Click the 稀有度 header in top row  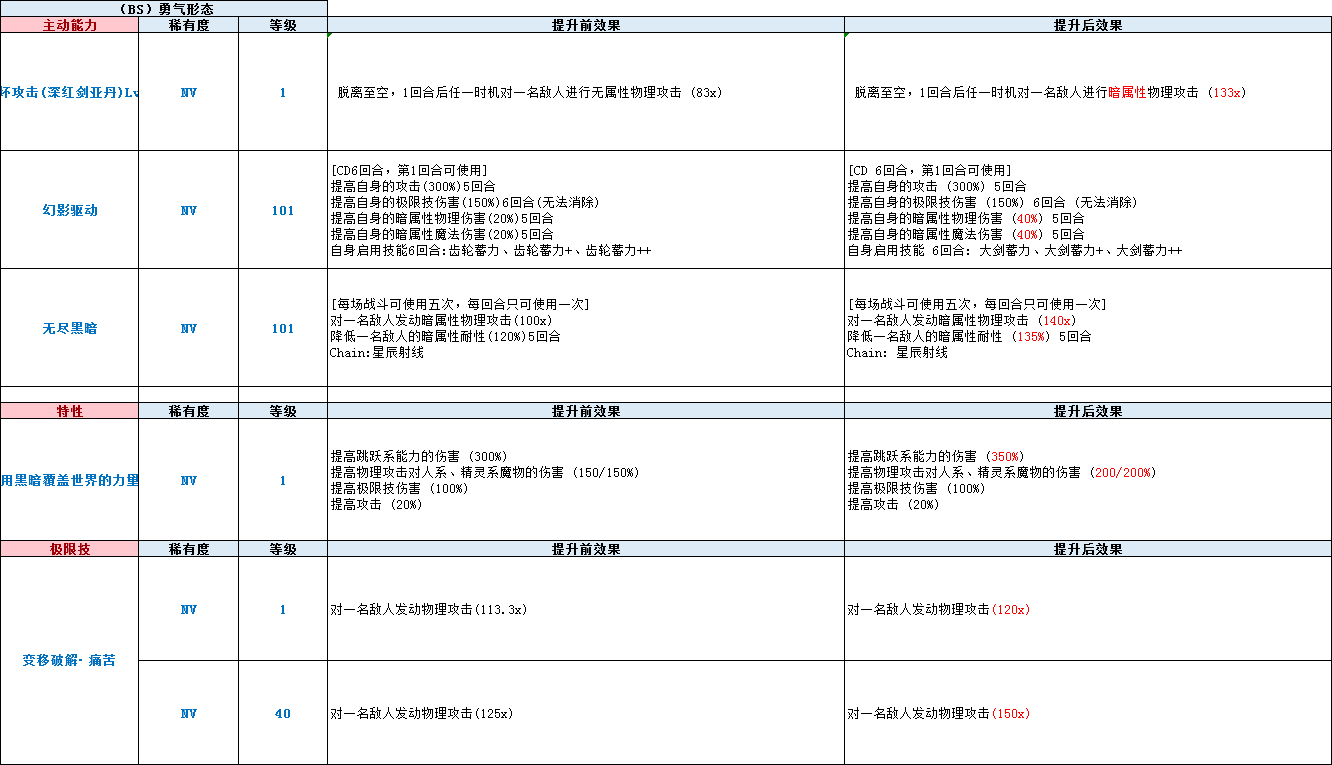pyautogui.click(x=189, y=25)
